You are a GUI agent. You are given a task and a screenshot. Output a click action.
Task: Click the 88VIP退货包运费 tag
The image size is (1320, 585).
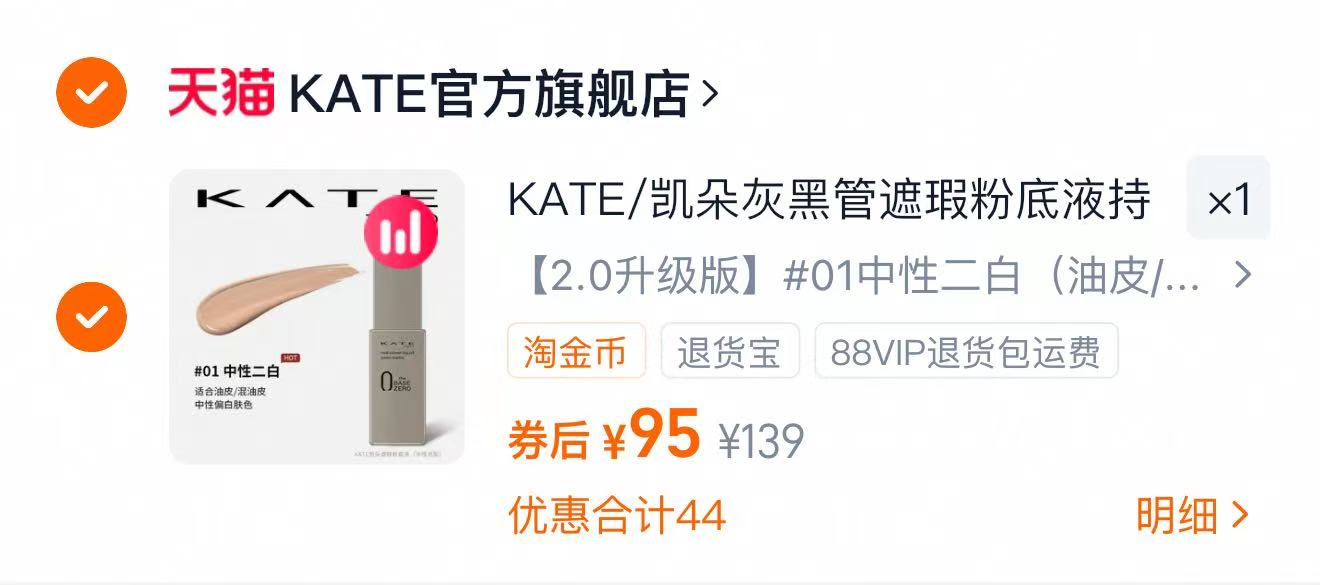pyautogui.click(x=966, y=351)
